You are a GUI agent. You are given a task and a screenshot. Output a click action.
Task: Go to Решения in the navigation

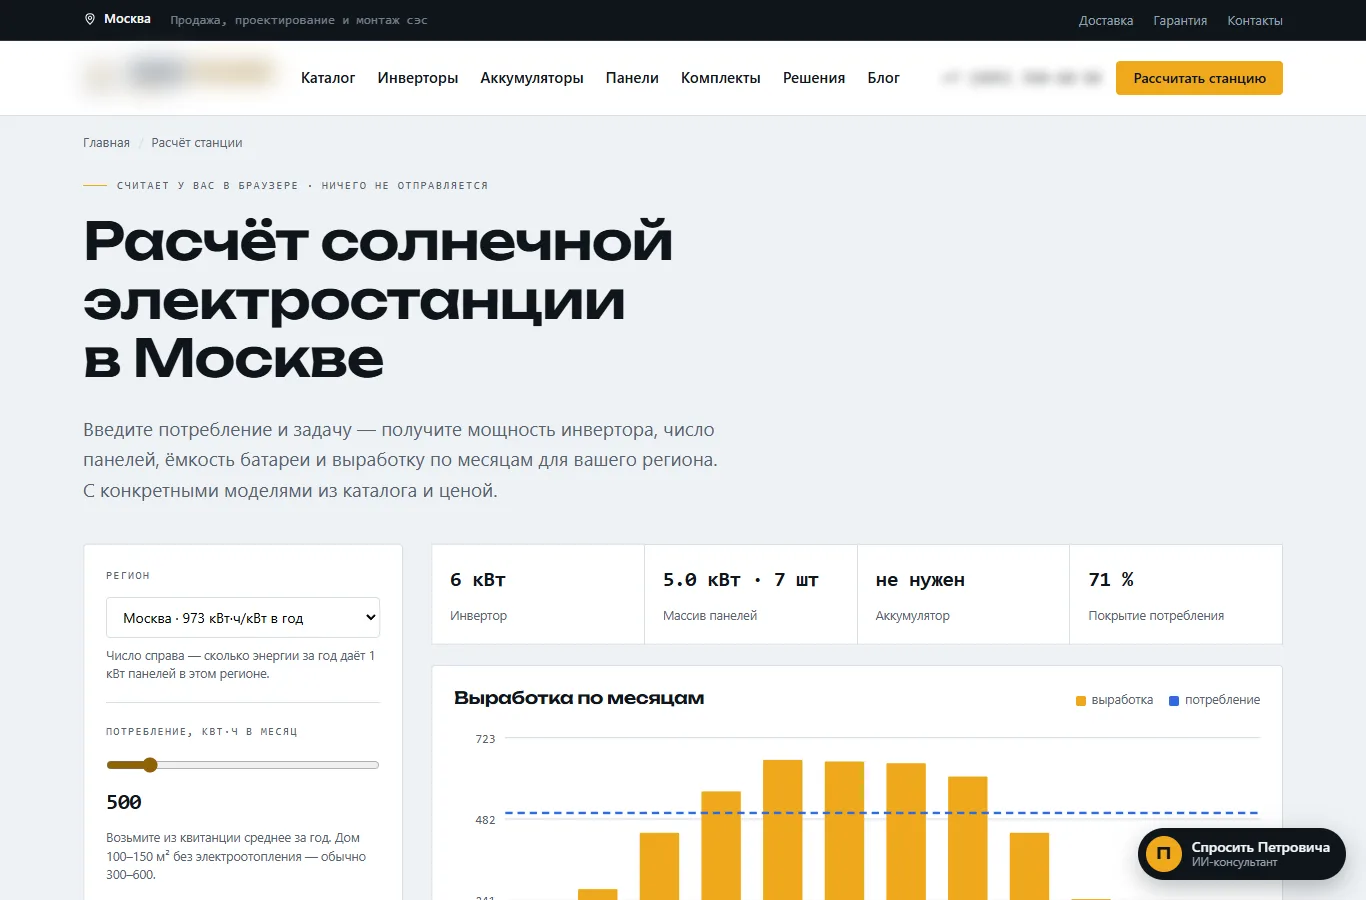(x=814, y=78)
